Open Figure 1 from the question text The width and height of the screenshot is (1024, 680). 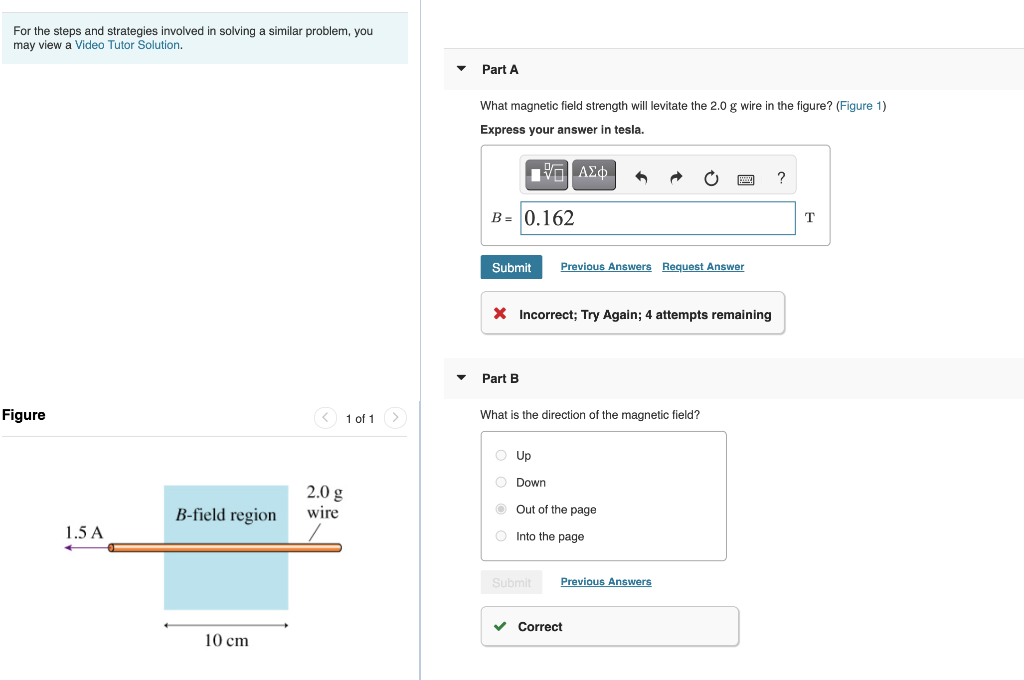pos(861,105)
